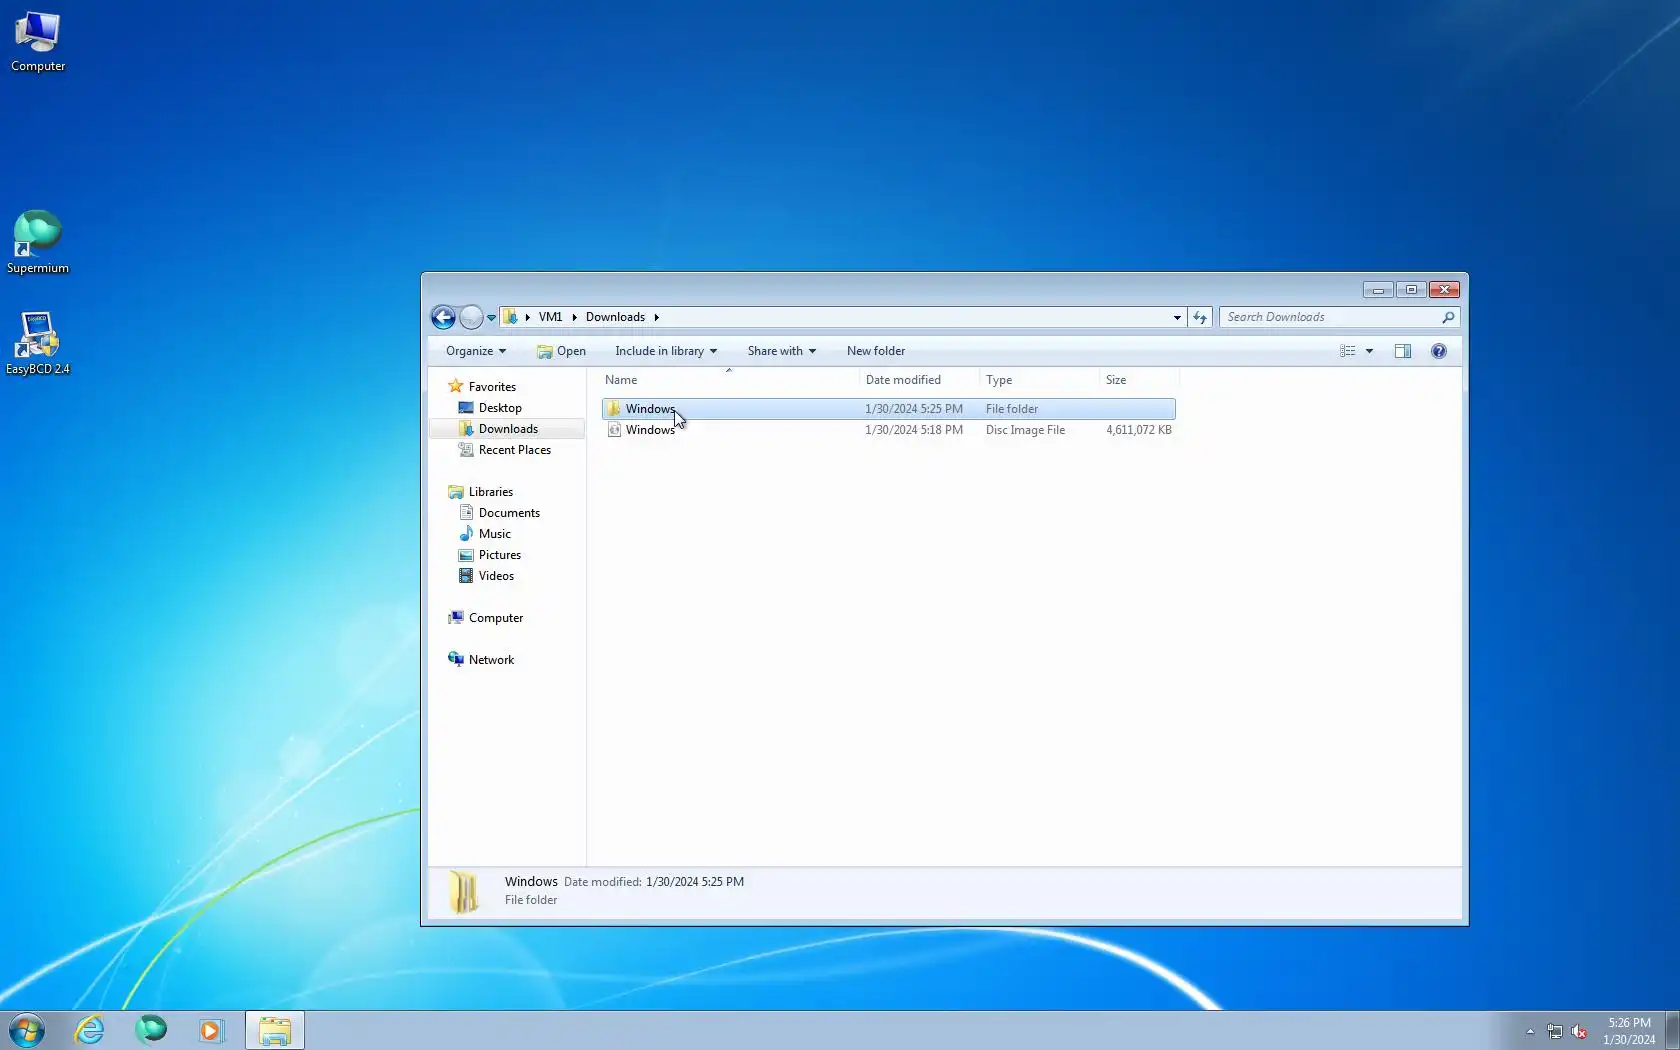Click Downloads in the address breadcrumb
Viewport: 1680px width, 1050px height.
click(x=615, y=317)
